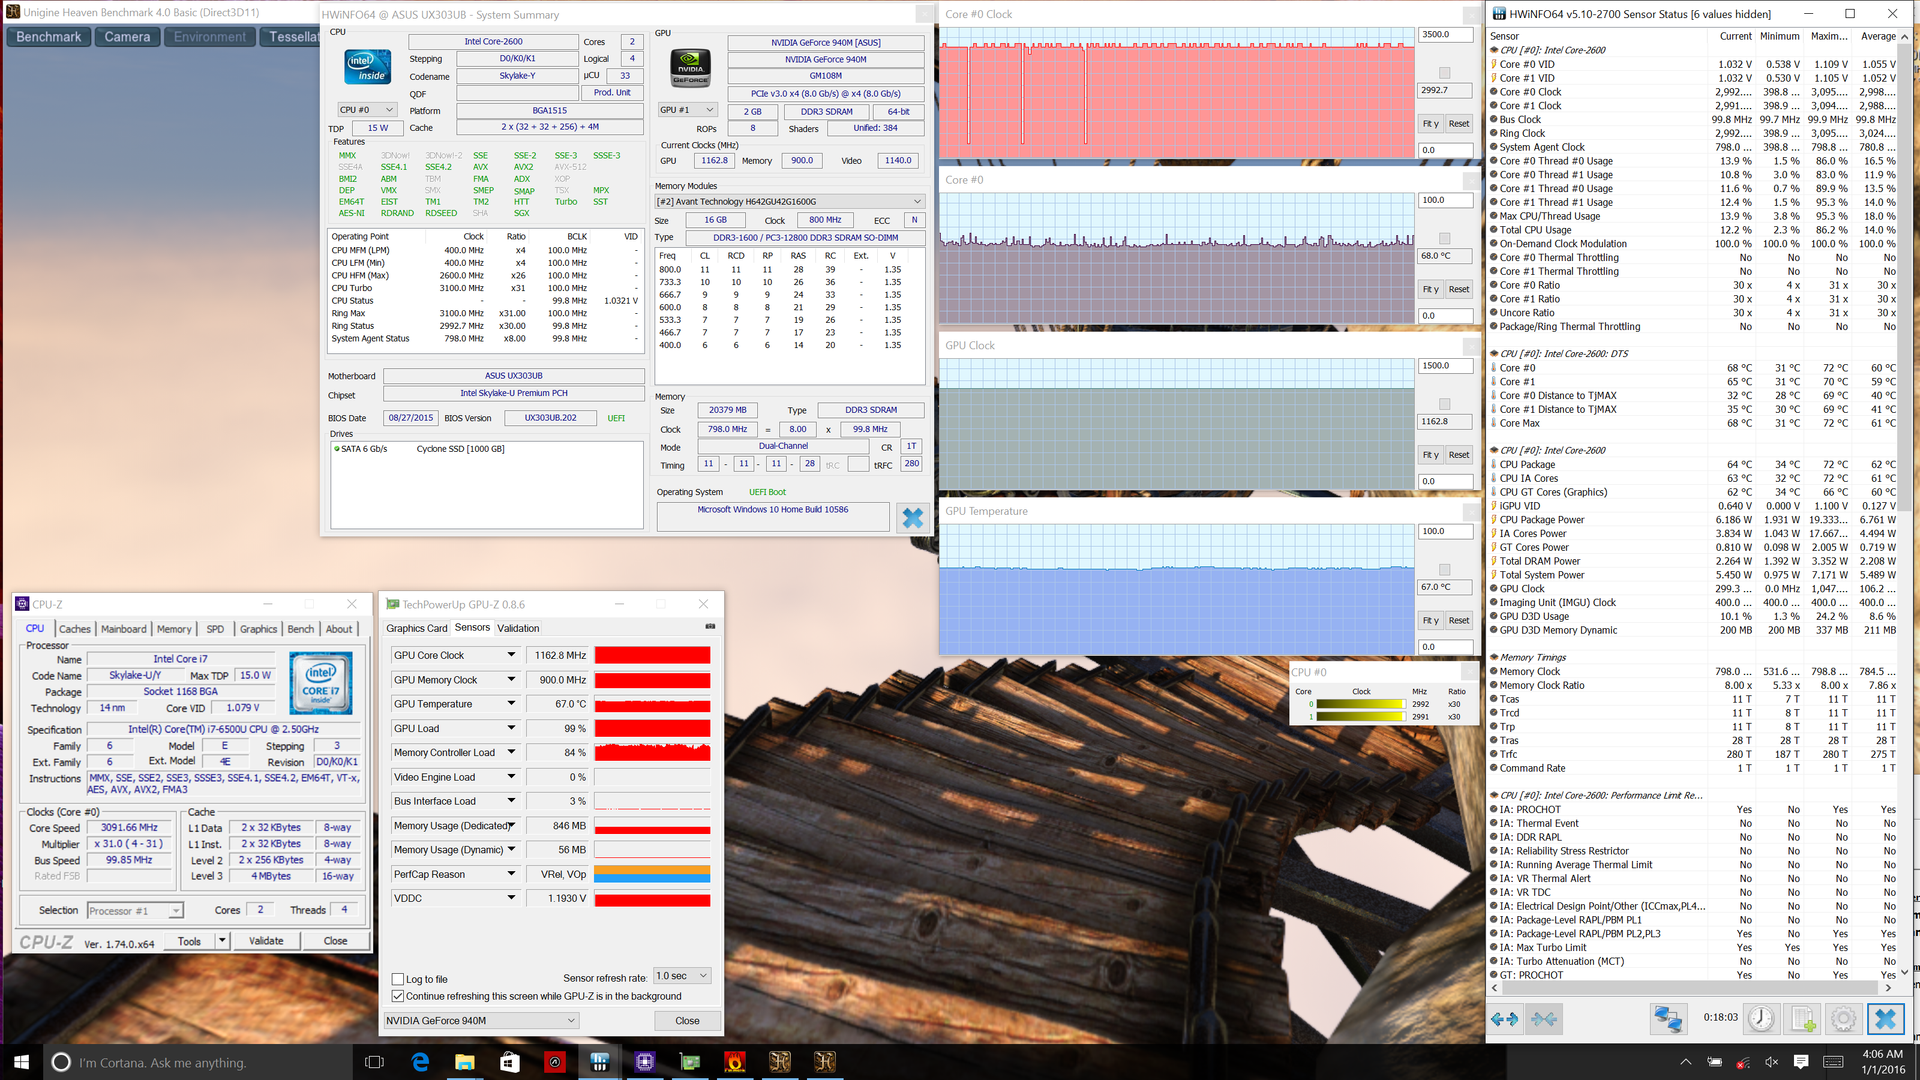1920x1080 pixels.
Task: Open PerfCap Reason sensor dropdown
Action: tap(511, 874)
